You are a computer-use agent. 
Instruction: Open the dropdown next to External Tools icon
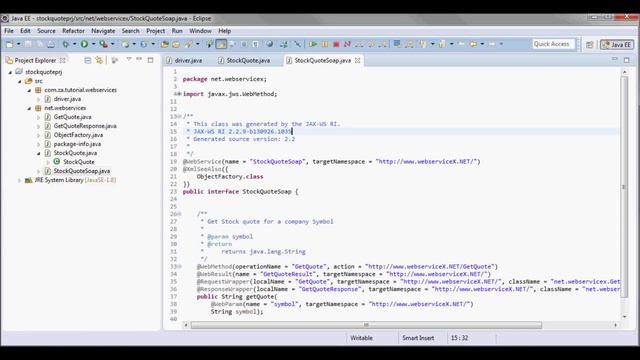click(x=113, y=44)
